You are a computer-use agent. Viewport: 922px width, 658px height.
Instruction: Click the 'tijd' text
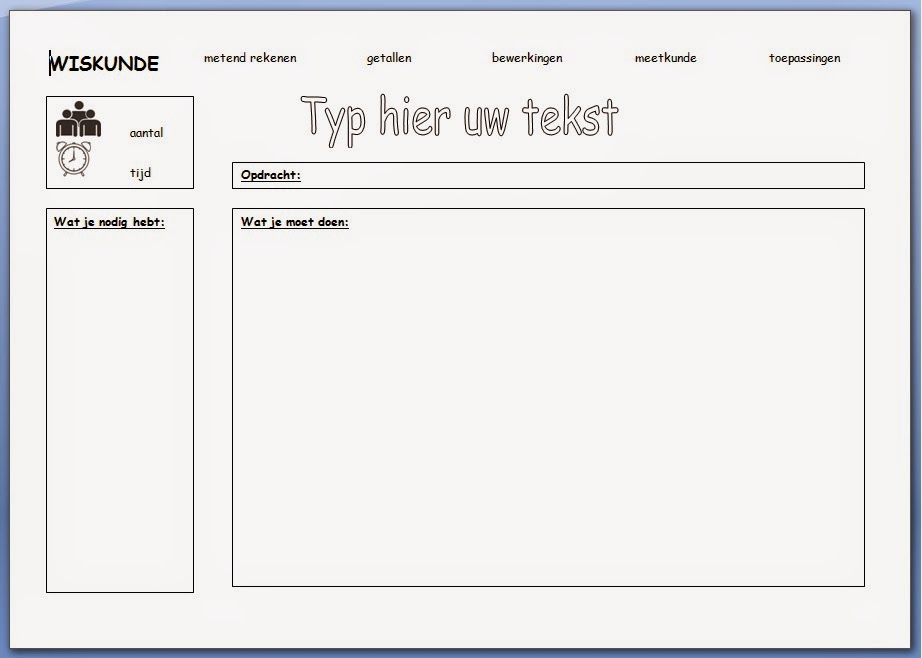[x=141, y=173]
